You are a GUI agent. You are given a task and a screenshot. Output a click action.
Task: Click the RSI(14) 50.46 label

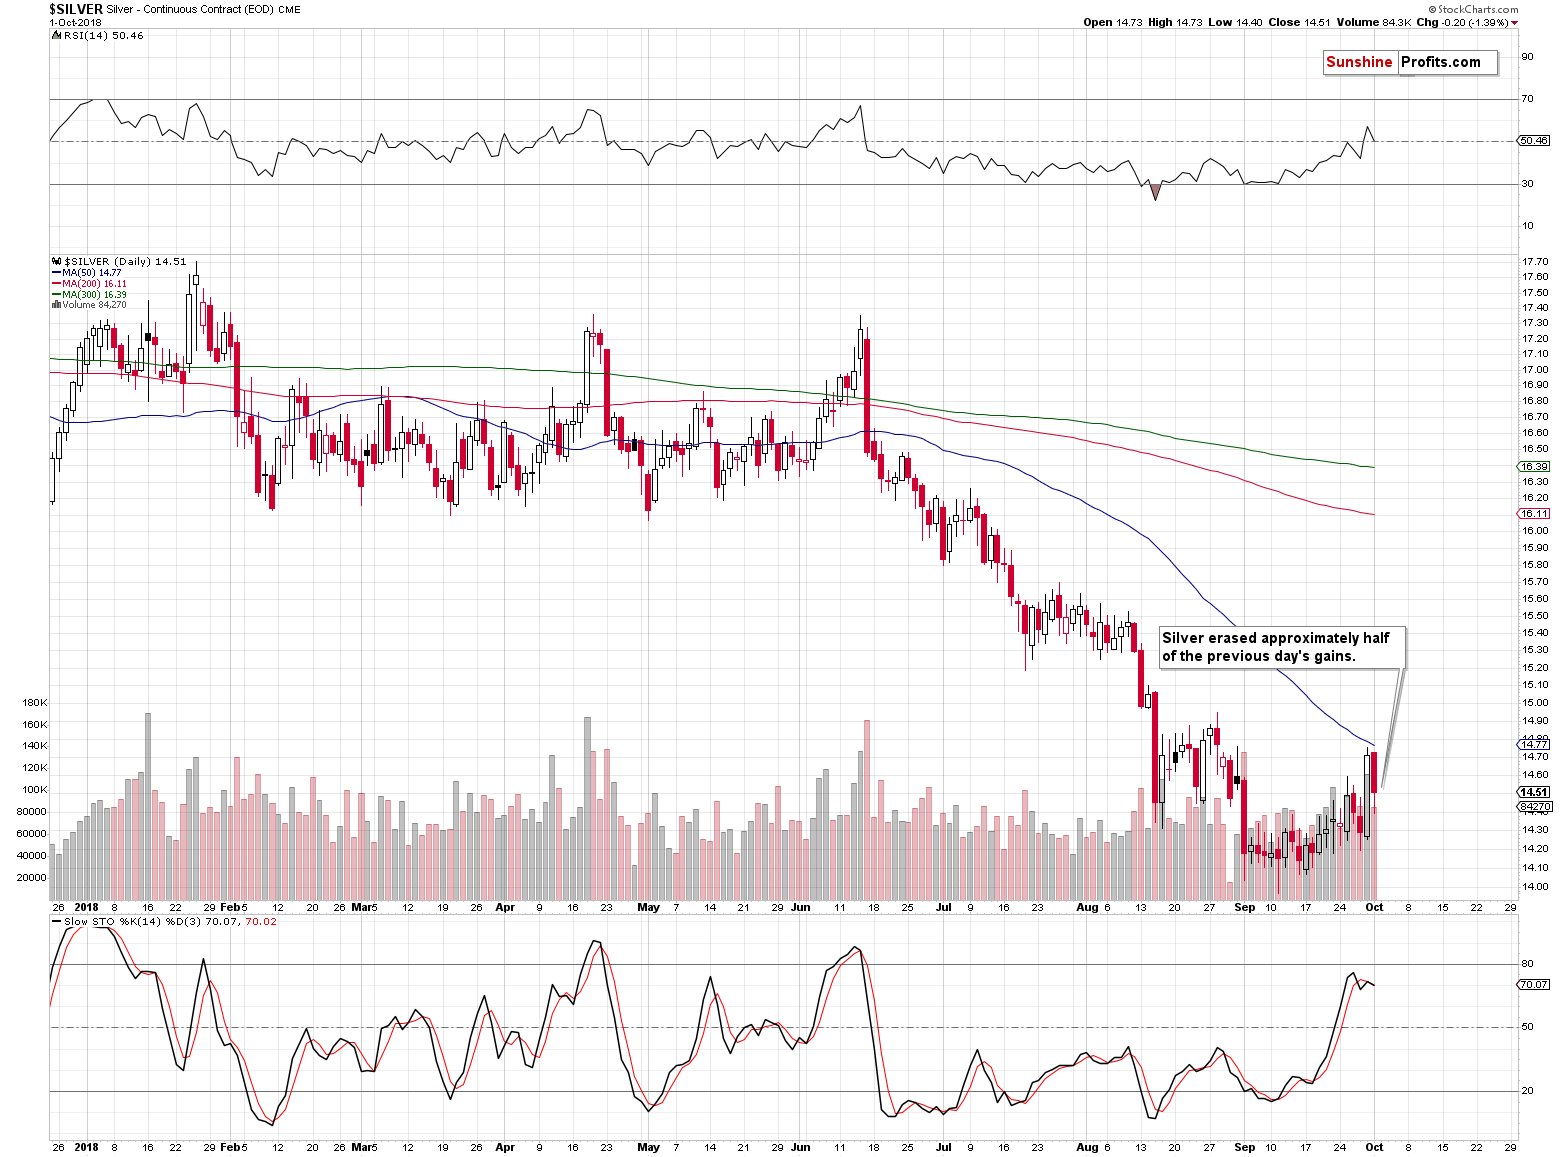[102, 35]
